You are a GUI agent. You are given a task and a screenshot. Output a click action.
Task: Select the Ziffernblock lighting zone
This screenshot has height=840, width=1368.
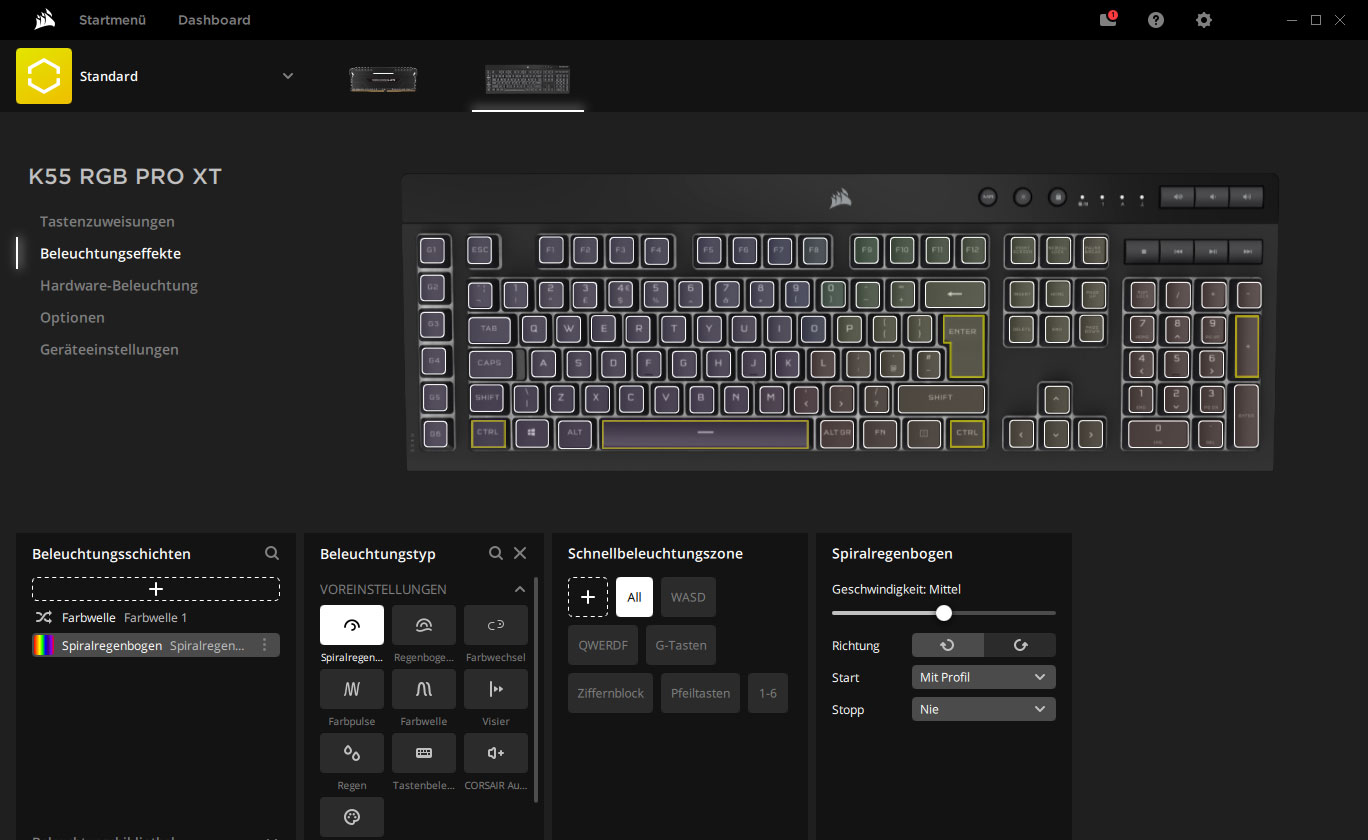[610, 693]
